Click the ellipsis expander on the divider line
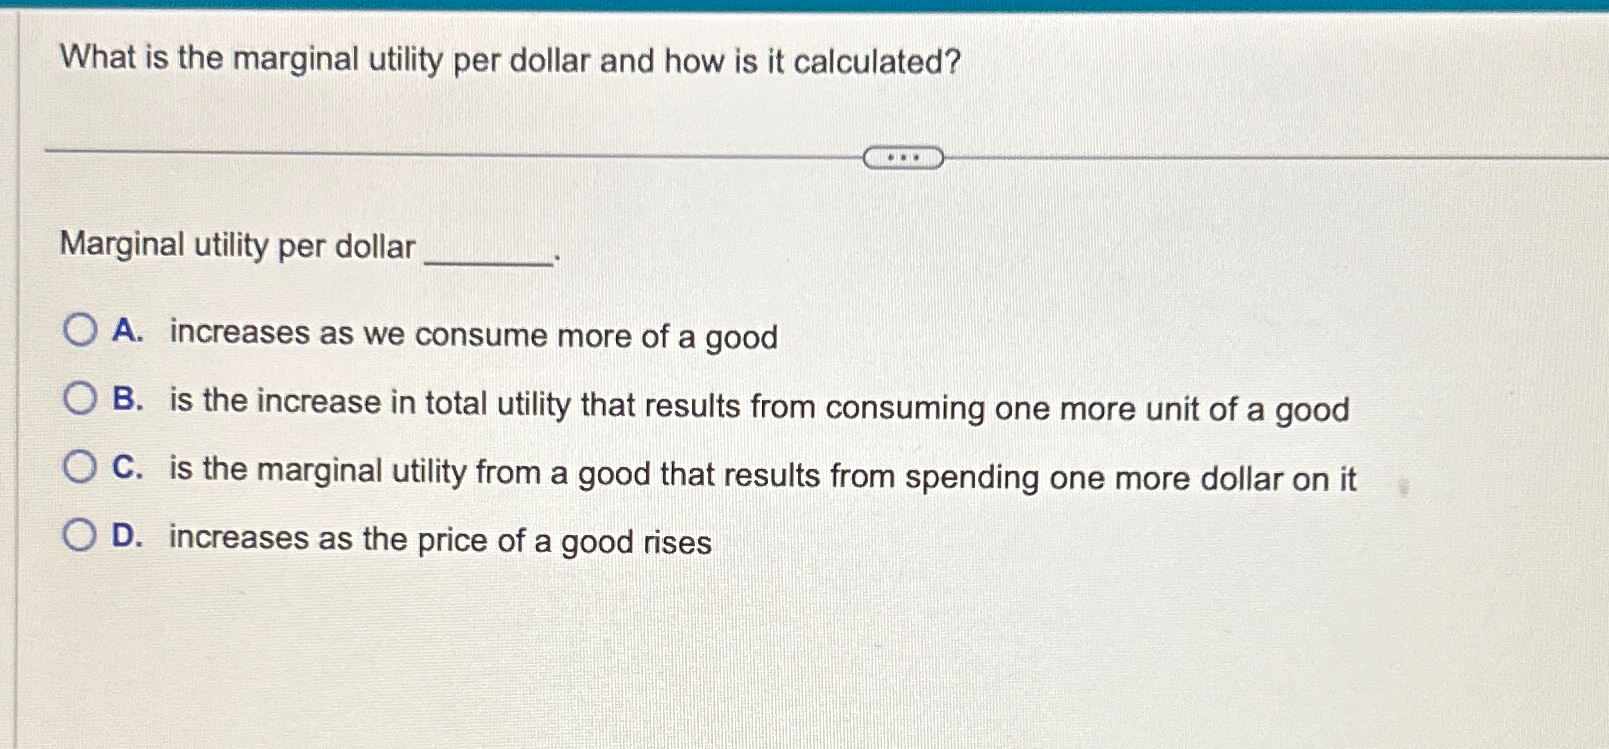This screenshot has height=749, width=1609. click(903, 157)
